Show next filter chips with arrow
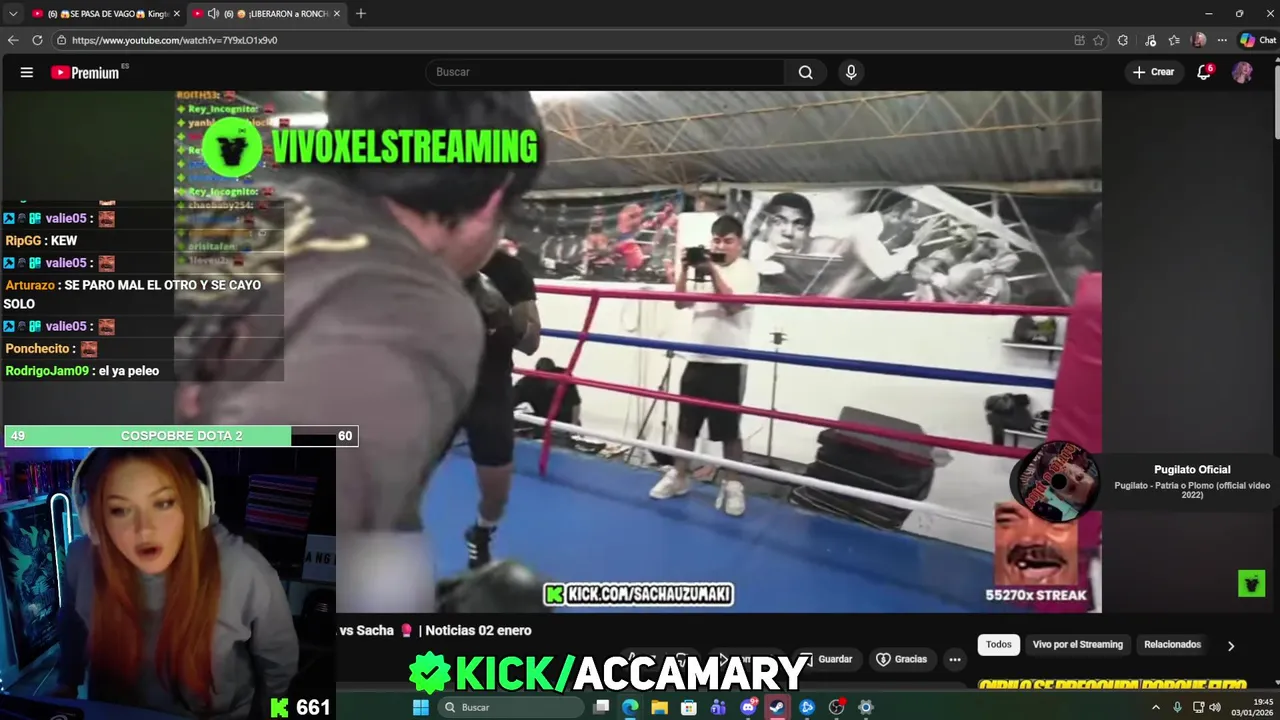This screenshot has height=720, width=1280. (x=1231, y=646)
